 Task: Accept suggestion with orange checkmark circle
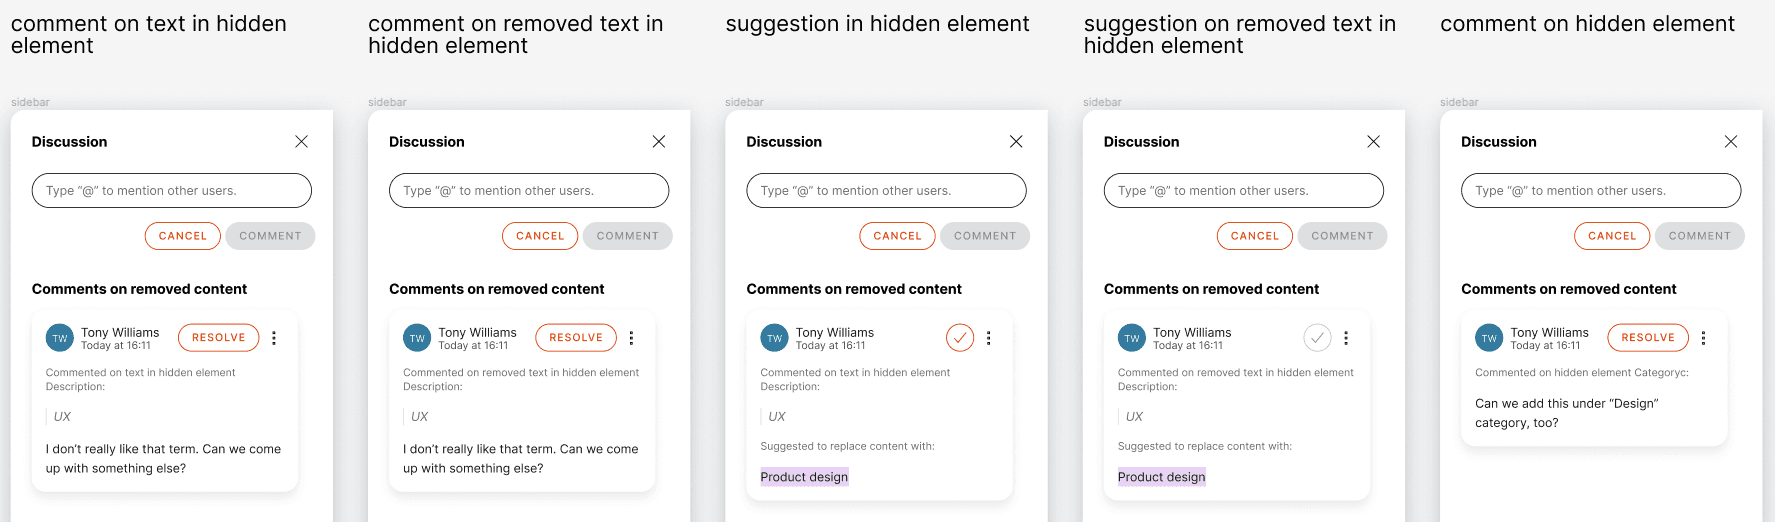960,338
